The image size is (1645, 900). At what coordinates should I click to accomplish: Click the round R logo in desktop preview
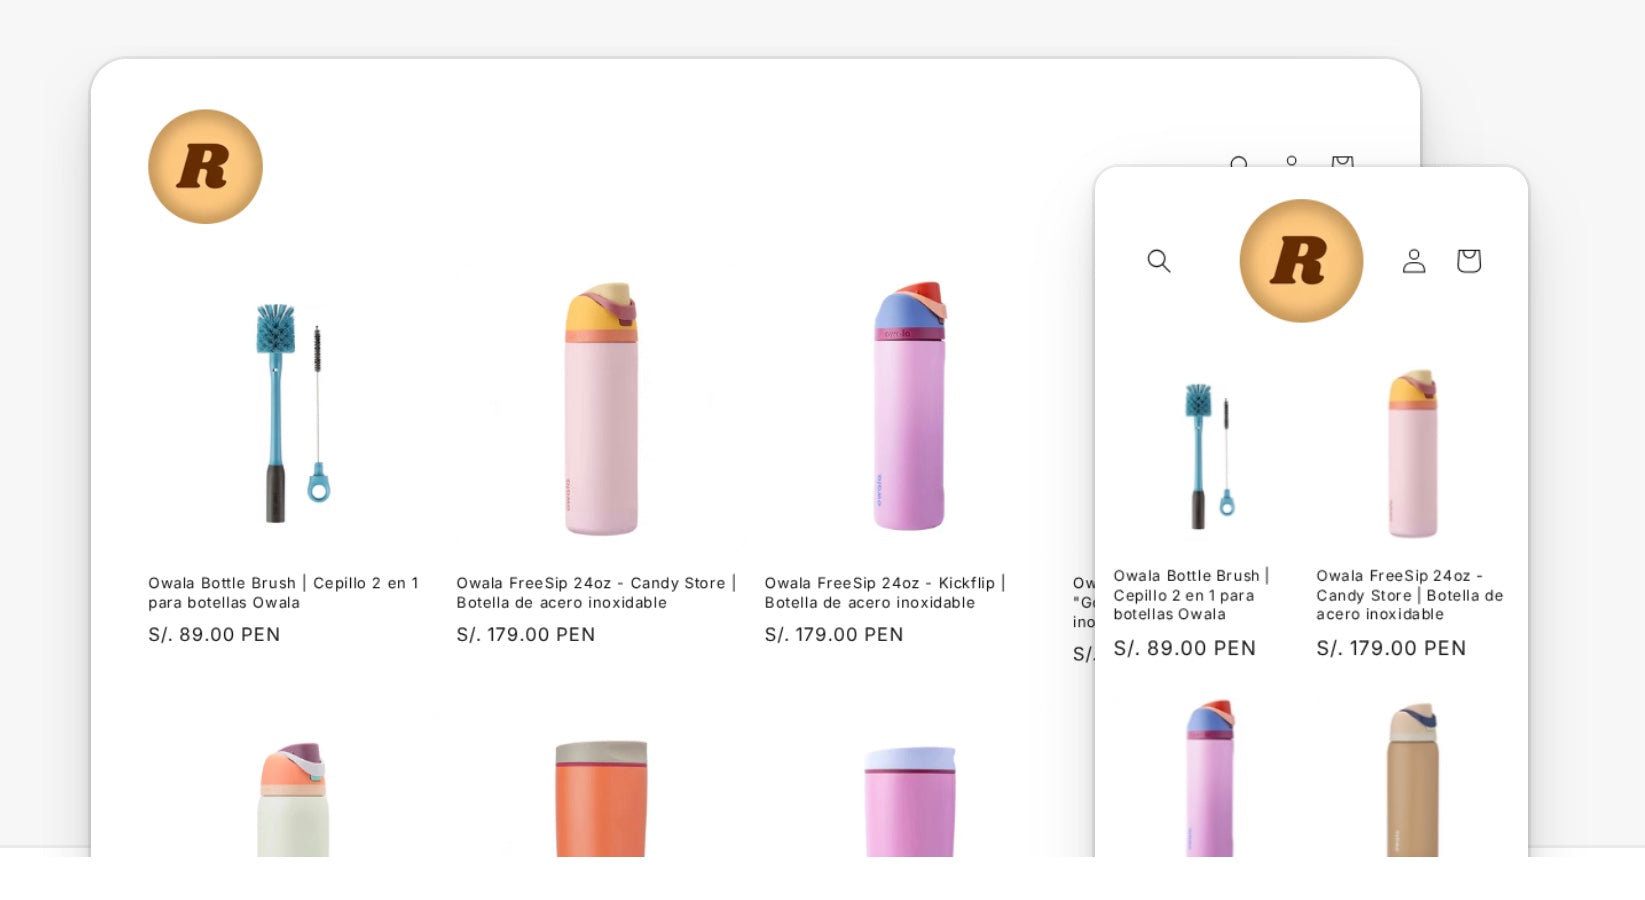pyautogui.click(x=205, y=166)
